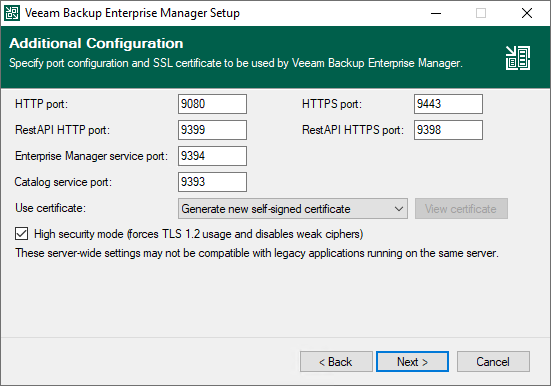Select the RestAPI HTTP port field 9399
Image resolution: width=551 pixels, height=386 pixels.
pyautogui.click(x=212, y=130)
